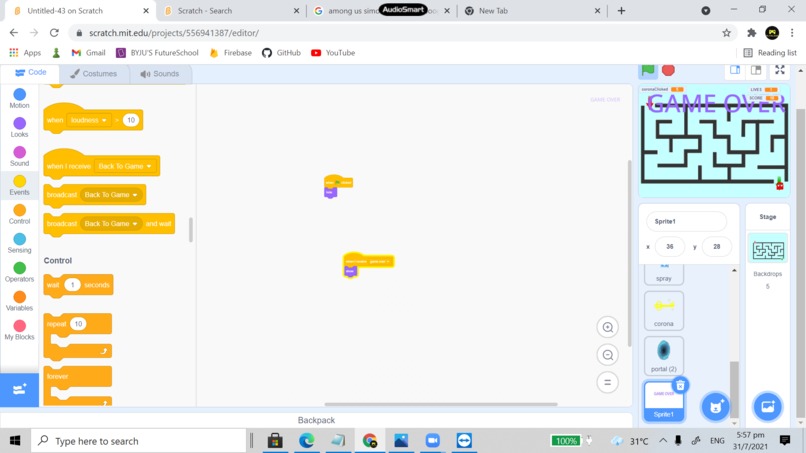Switch to the New Tab browser tab
The height and width of the screenshot is (453, 806).
coord(532,11)
